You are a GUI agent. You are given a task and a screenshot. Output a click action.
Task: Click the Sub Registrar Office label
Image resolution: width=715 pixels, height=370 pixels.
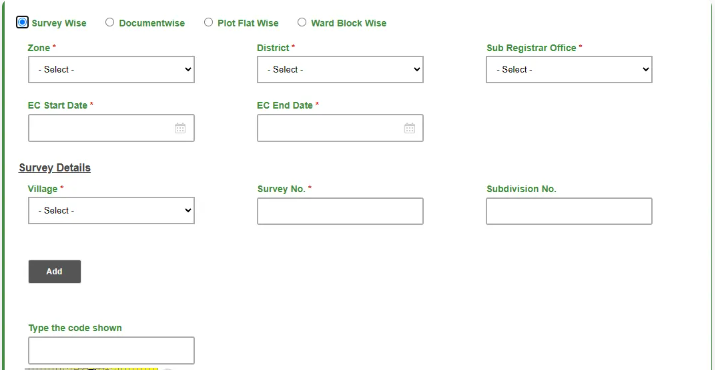[531, 48]
